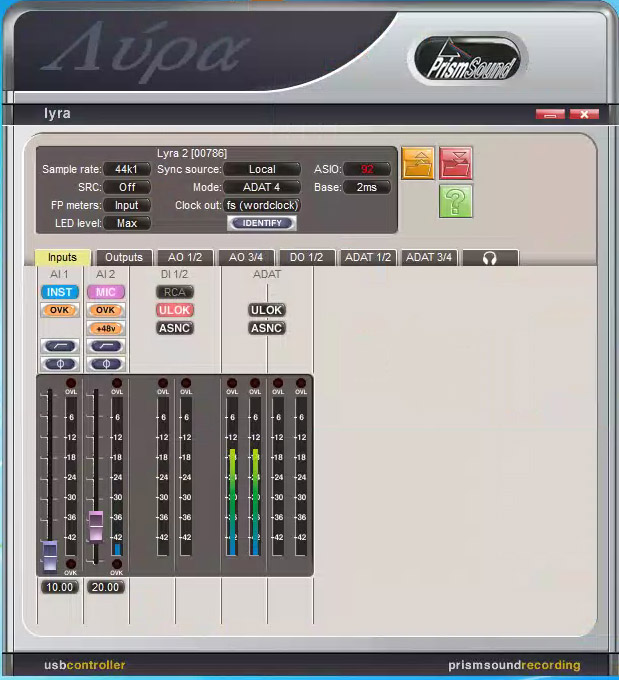Toggle the AI 1 phase invert icon
This screenshot has width=619, height=680.
(x=60, y=364)
